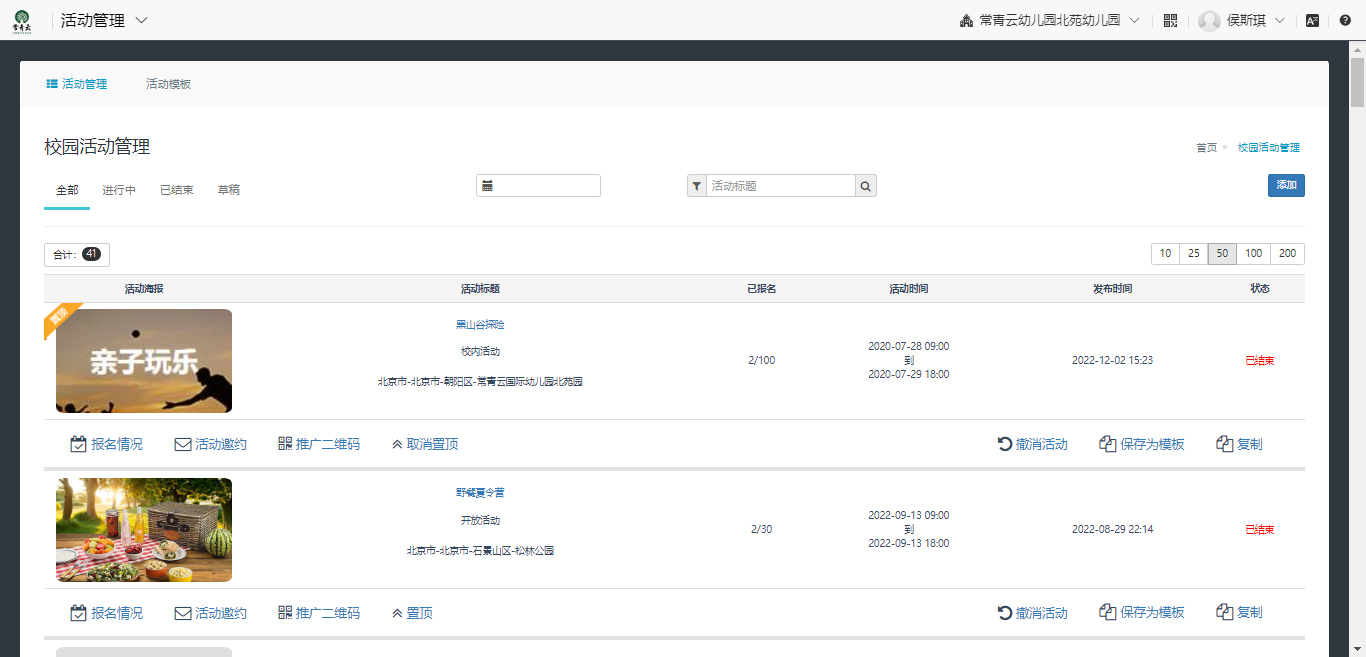The image size is (1366, 657).
Task: Click the location text 北京市-北京市-石景山区-松林公园
Action: coord(480,551)
